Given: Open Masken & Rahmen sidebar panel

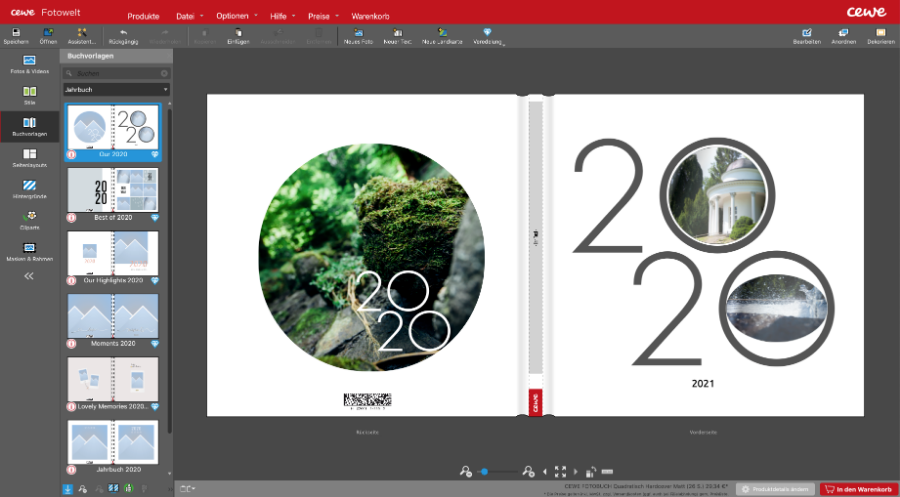Looking at the screenshot, I should pos(29,251).
